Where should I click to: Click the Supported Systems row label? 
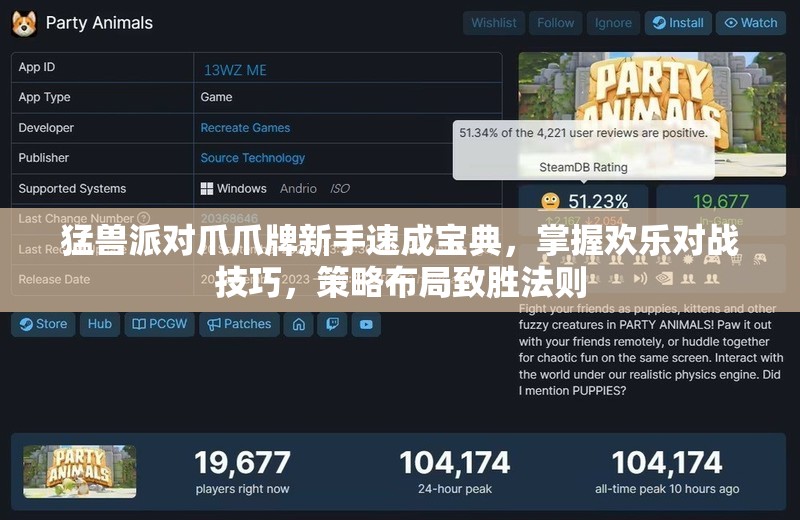point(72,188)
